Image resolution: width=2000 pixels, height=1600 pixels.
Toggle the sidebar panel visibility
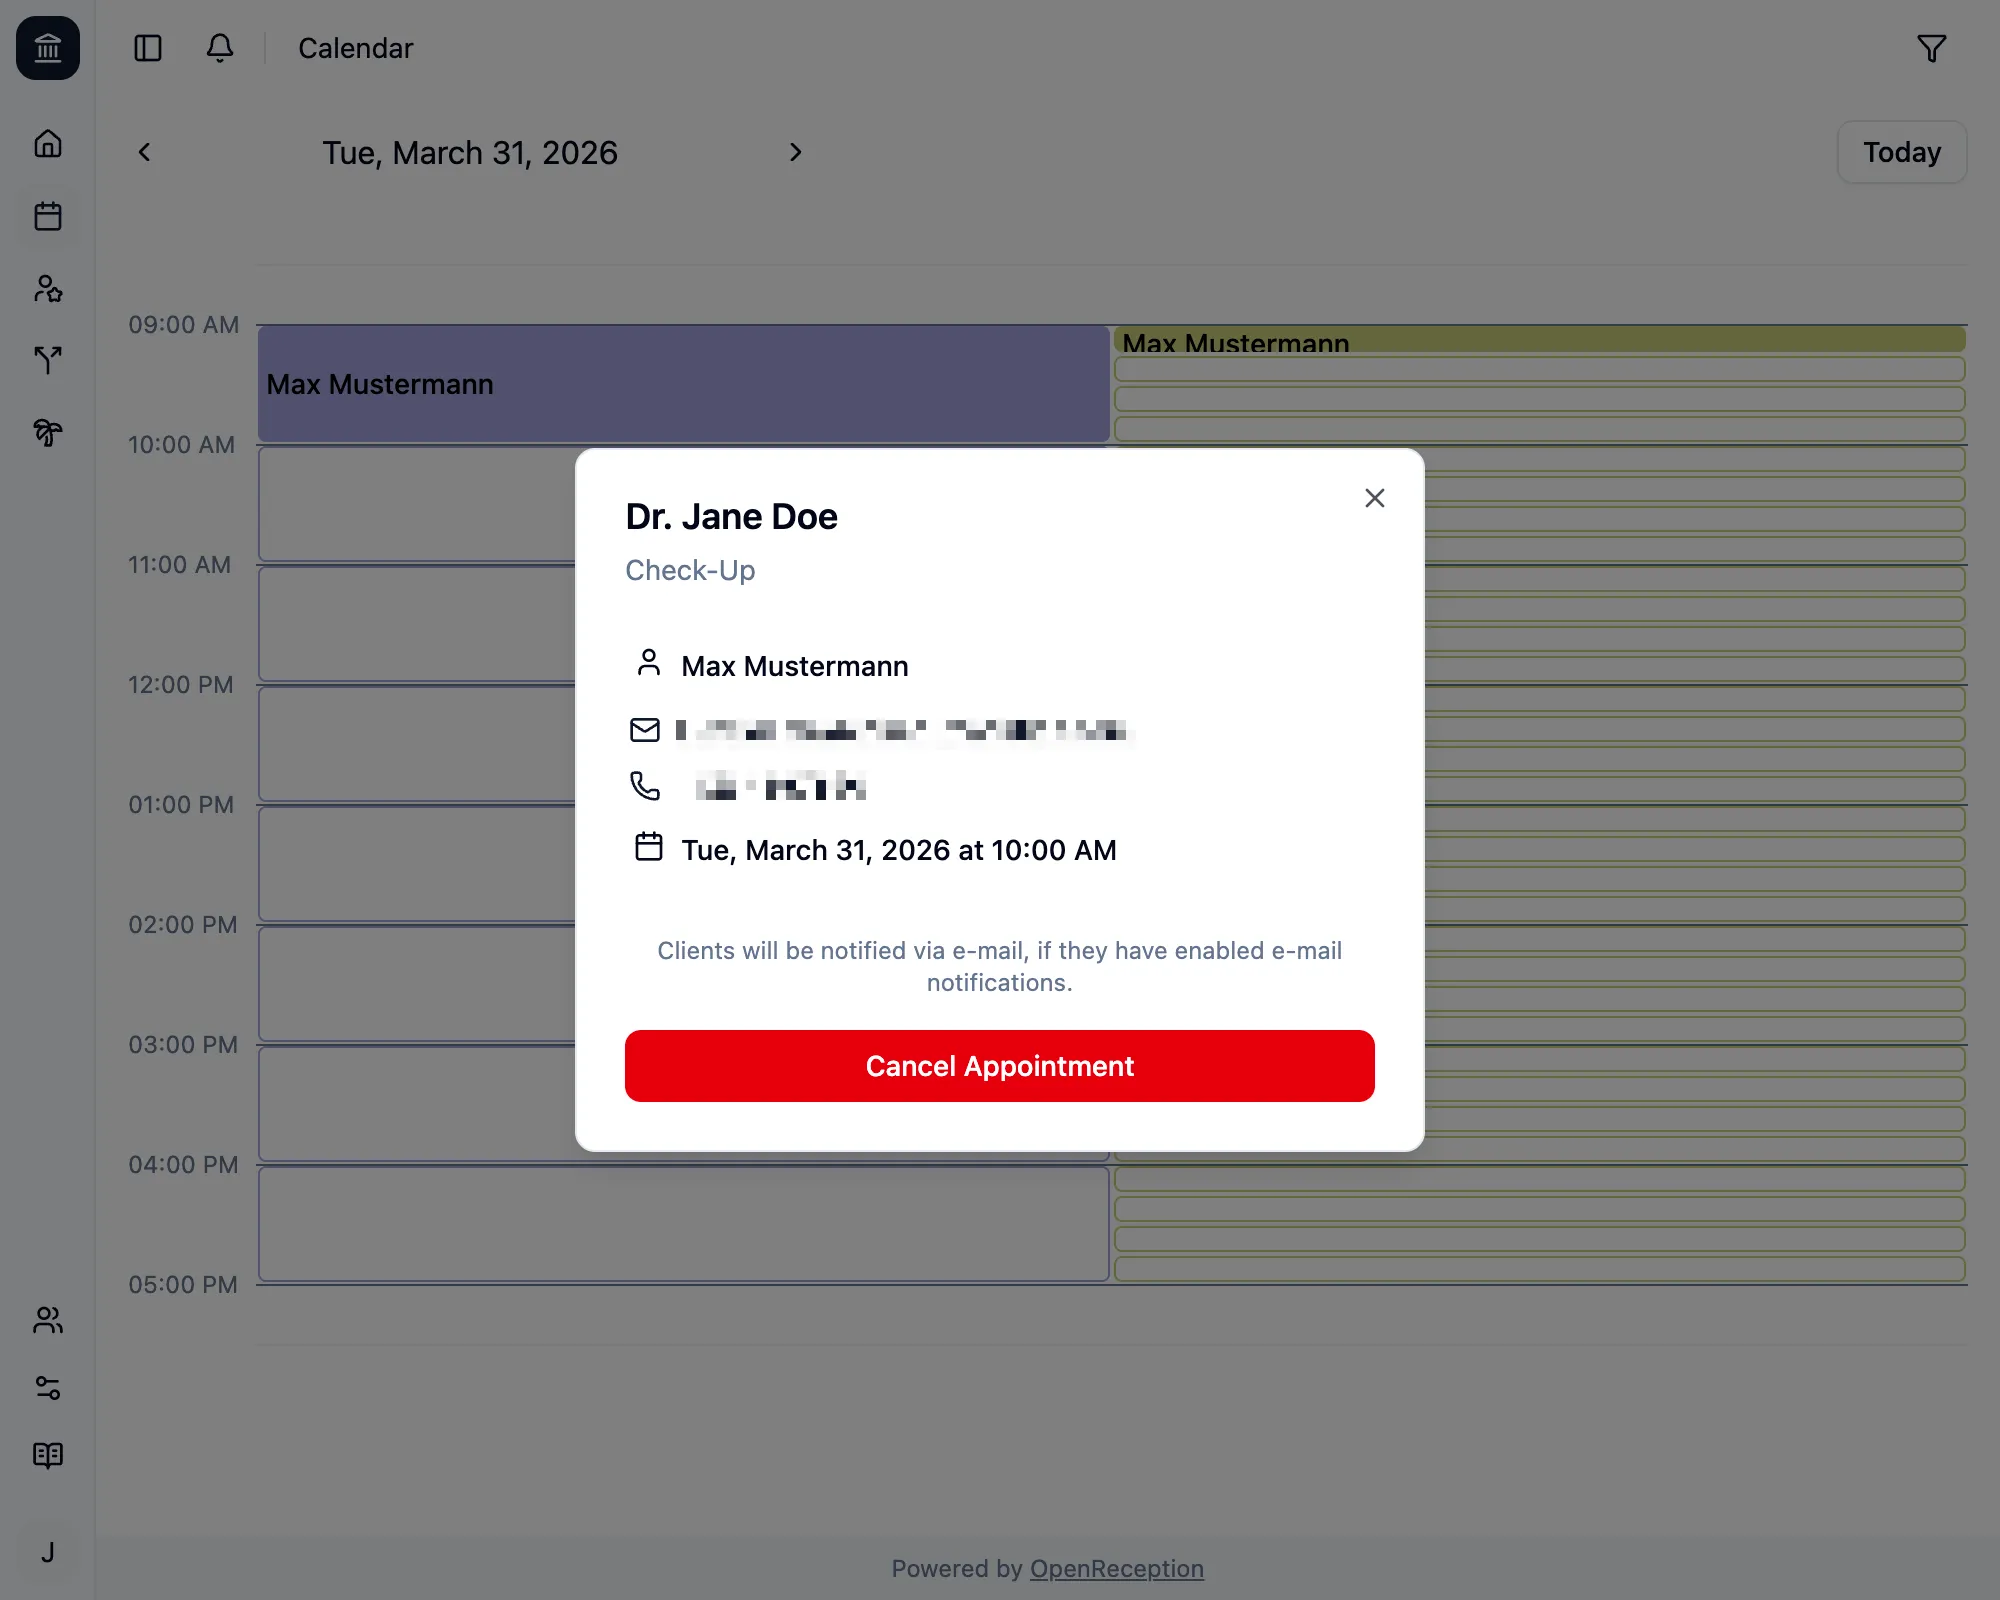(x=148, y=48)
